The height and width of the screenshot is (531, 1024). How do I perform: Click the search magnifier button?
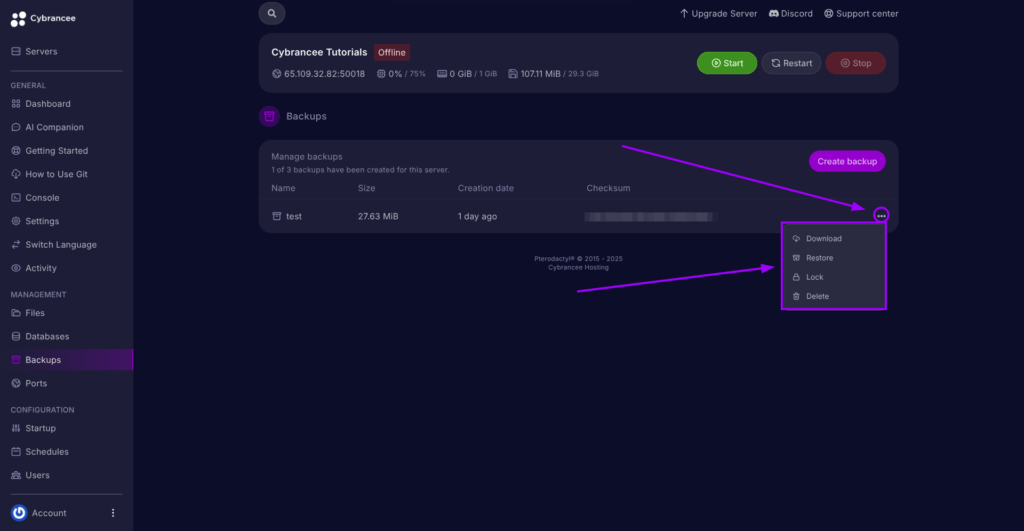(x=272, y=13)
